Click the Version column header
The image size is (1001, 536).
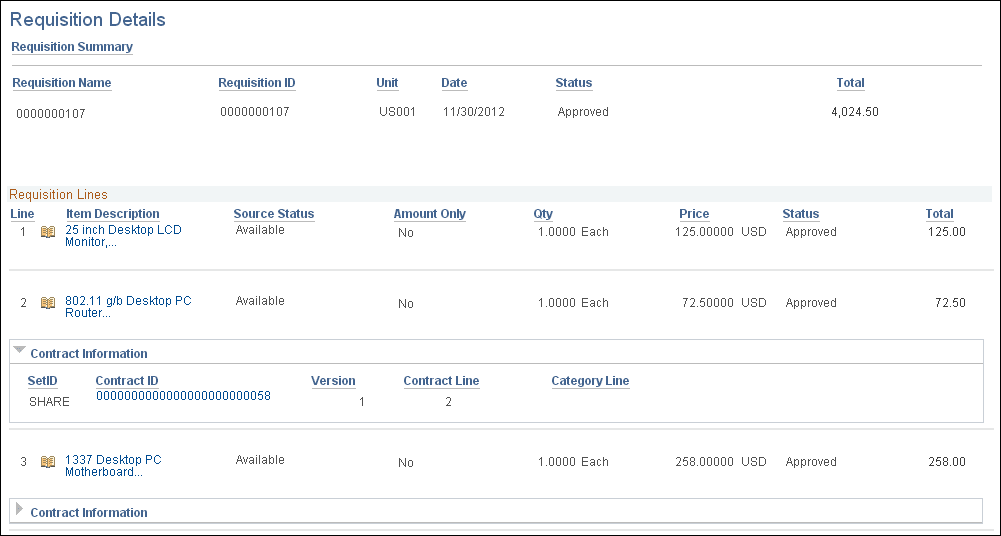[x=333, y=381]
